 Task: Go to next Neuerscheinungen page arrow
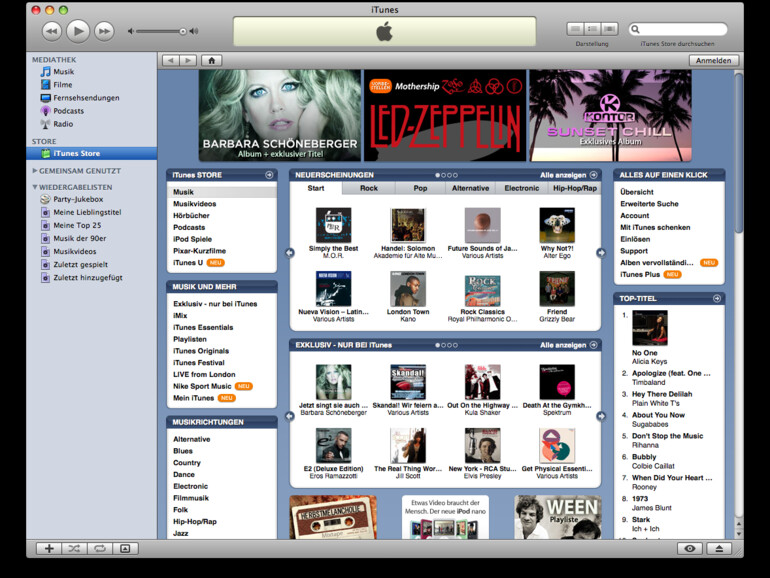601,252
